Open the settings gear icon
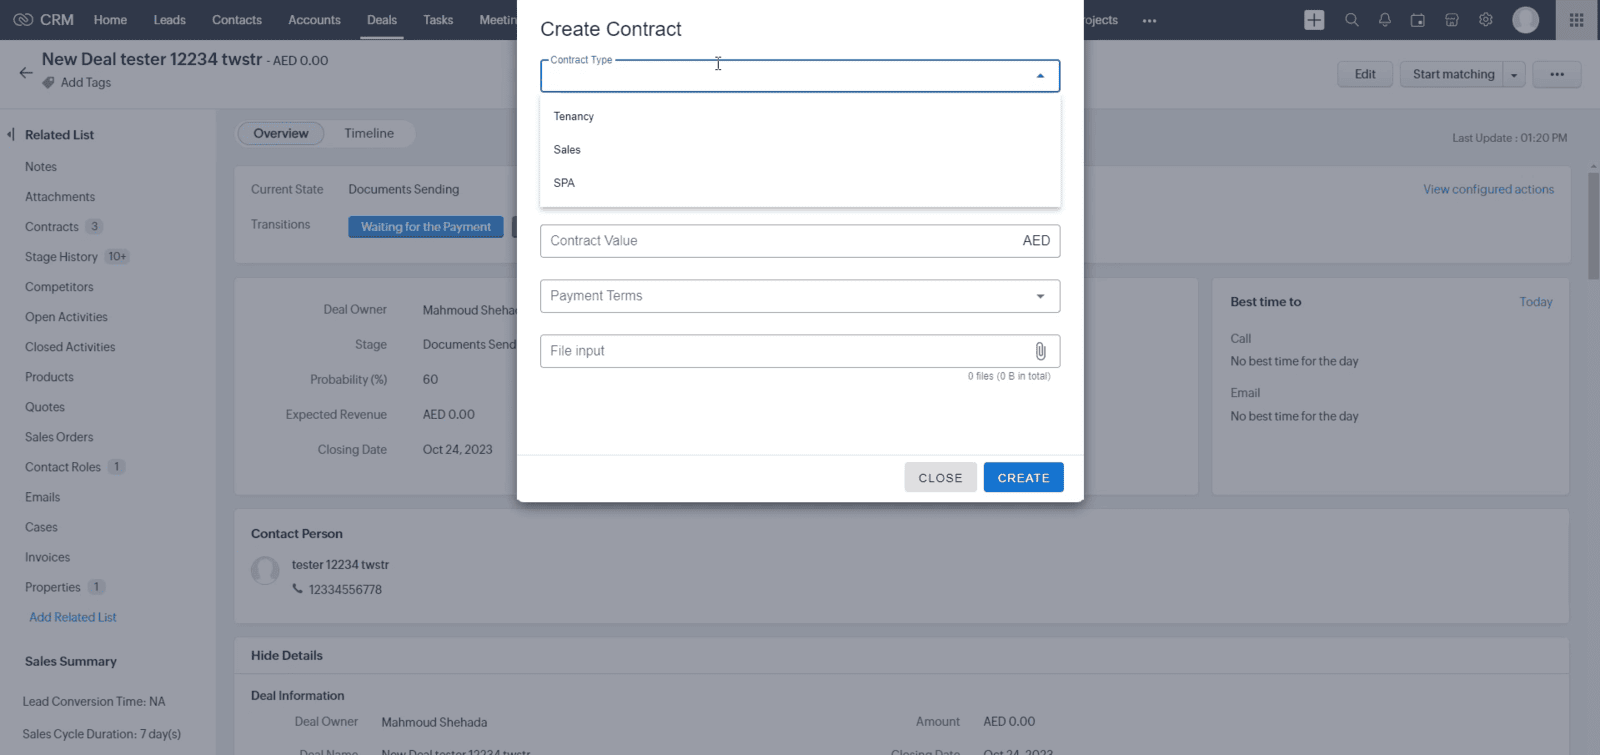Viewport: 1600px width, 755px height. [1486, 20]
